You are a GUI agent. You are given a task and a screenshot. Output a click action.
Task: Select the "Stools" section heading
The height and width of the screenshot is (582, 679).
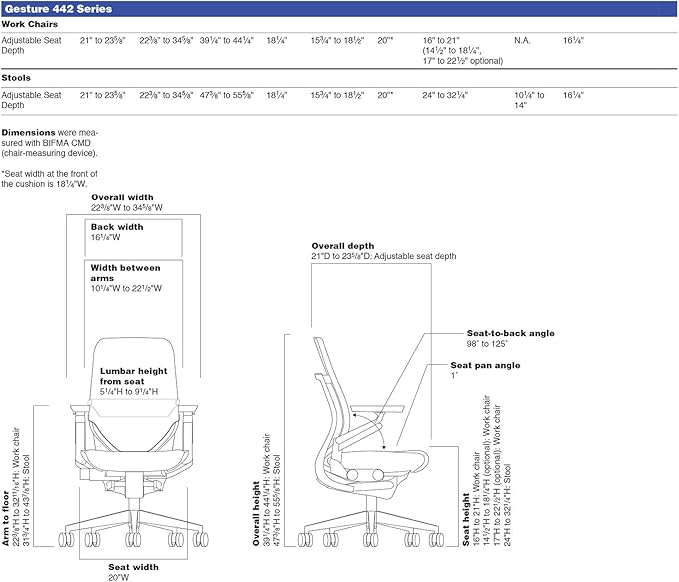point(16,78)
